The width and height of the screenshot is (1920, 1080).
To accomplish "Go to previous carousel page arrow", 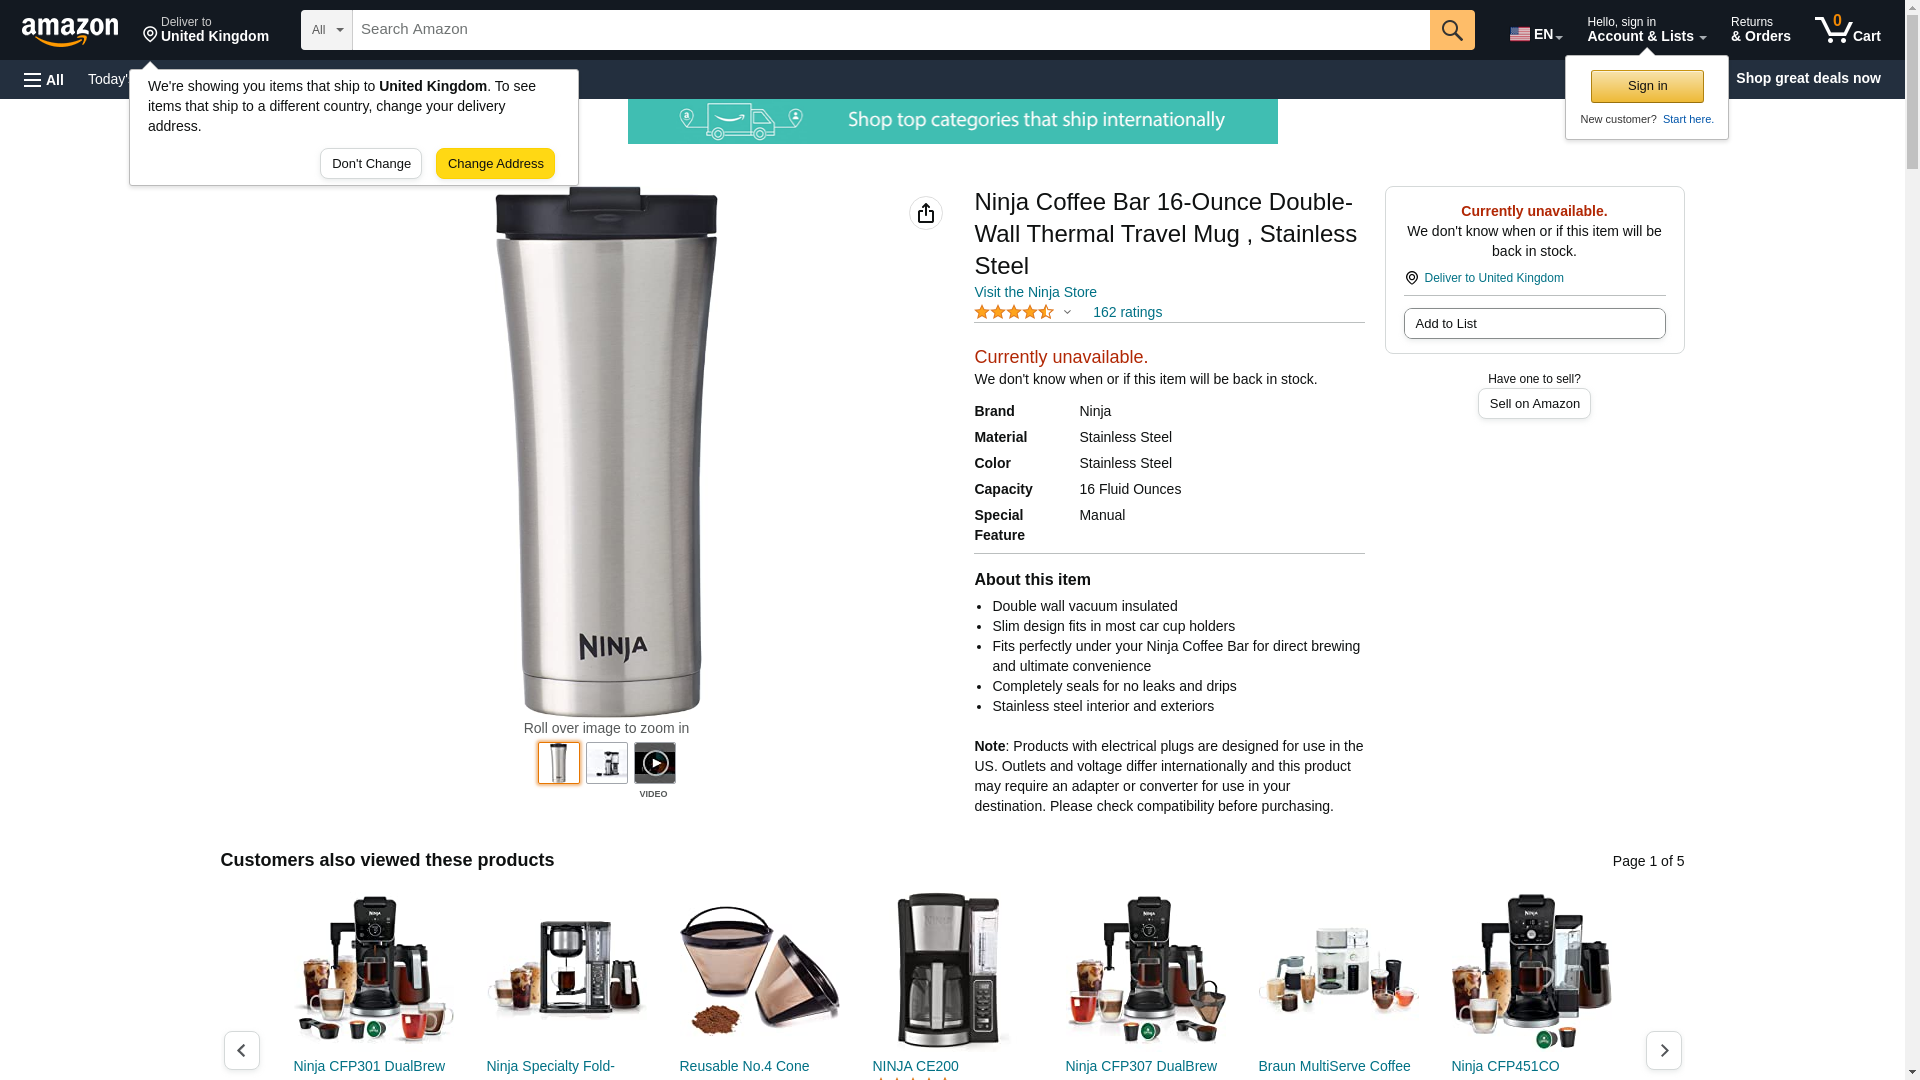I will tap(242, 1050).
